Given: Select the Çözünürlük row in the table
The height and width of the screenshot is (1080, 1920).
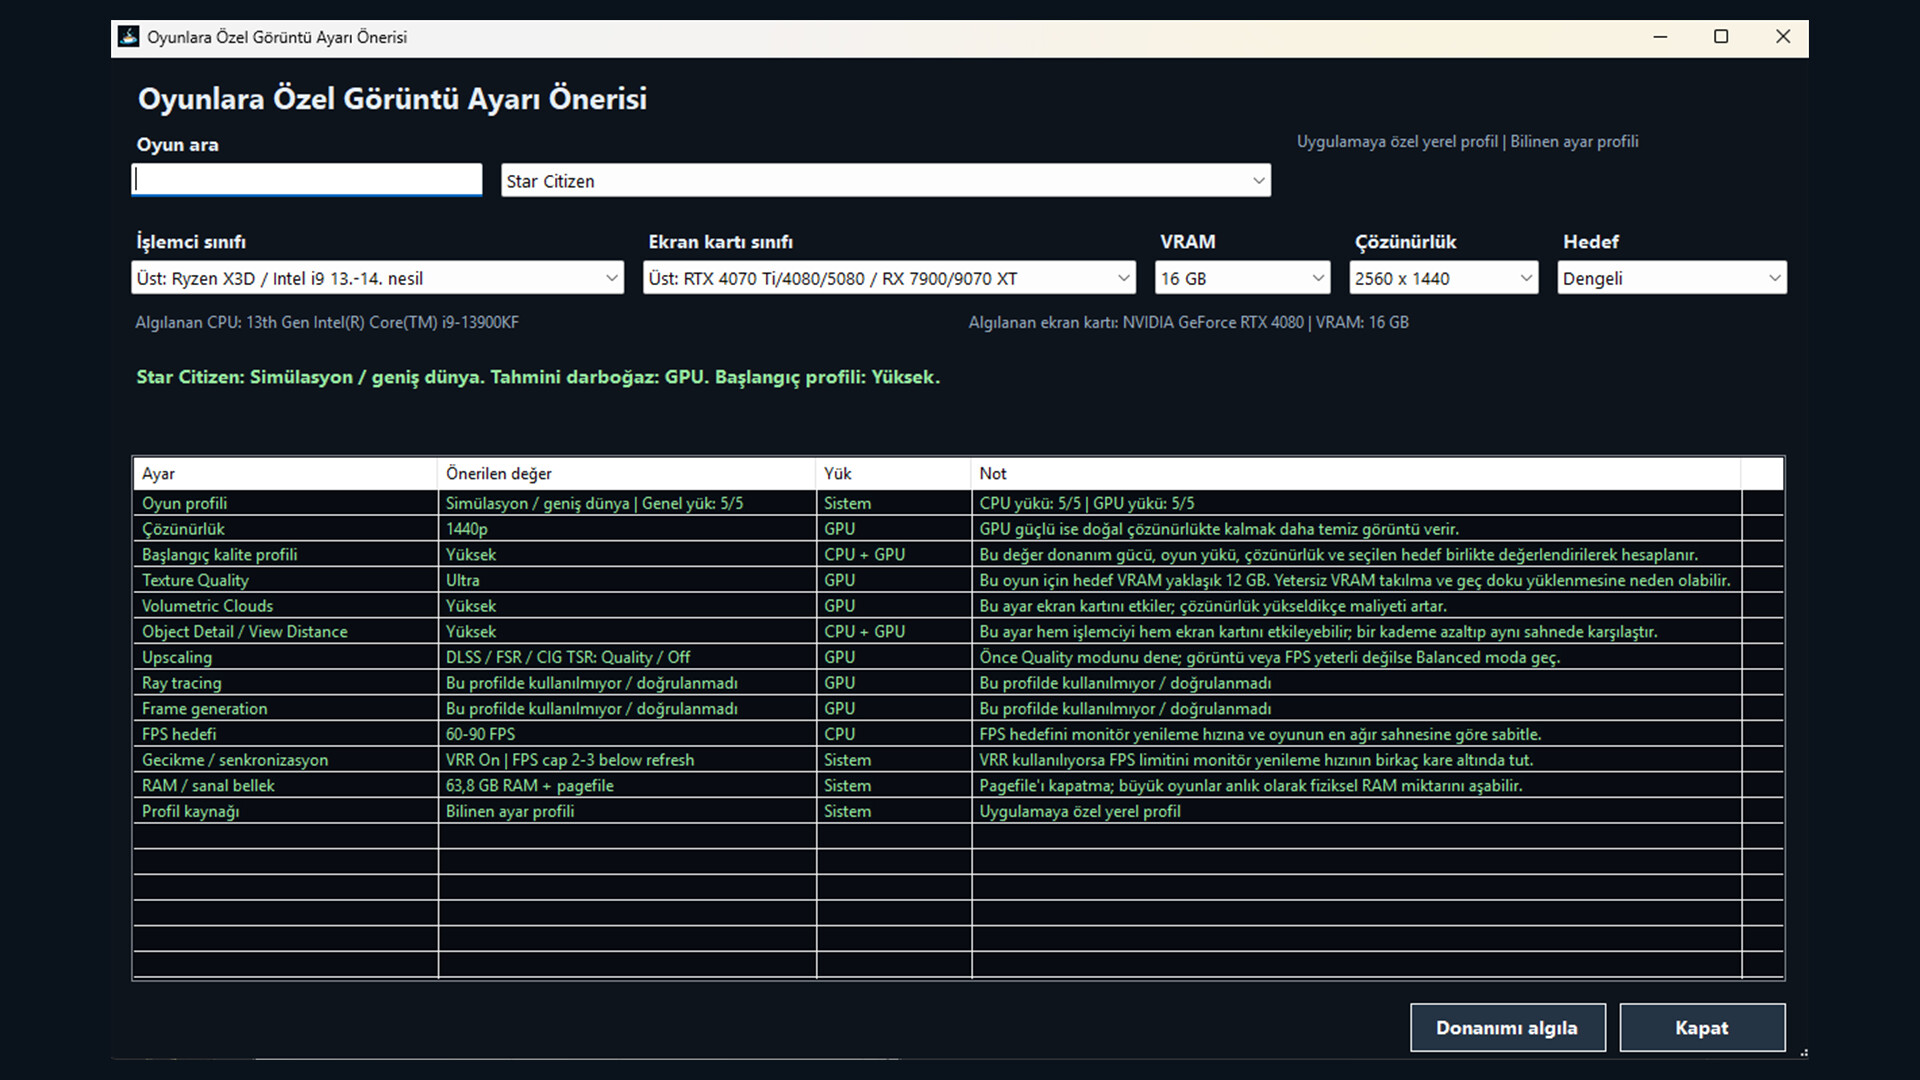Looking at the screenshot, I should click(x=958, y=529).
